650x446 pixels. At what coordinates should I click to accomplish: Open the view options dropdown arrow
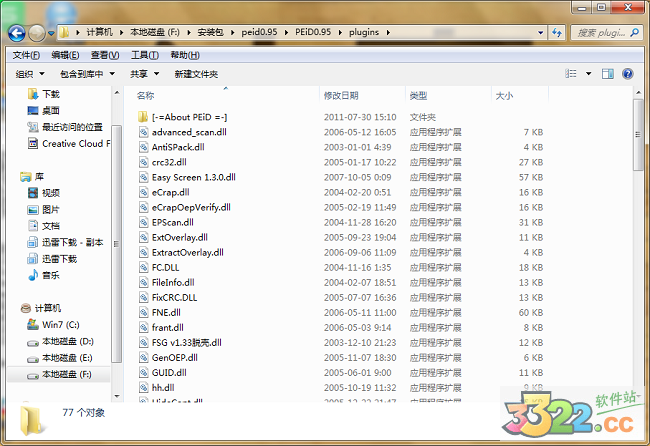[x=588, y=74]
